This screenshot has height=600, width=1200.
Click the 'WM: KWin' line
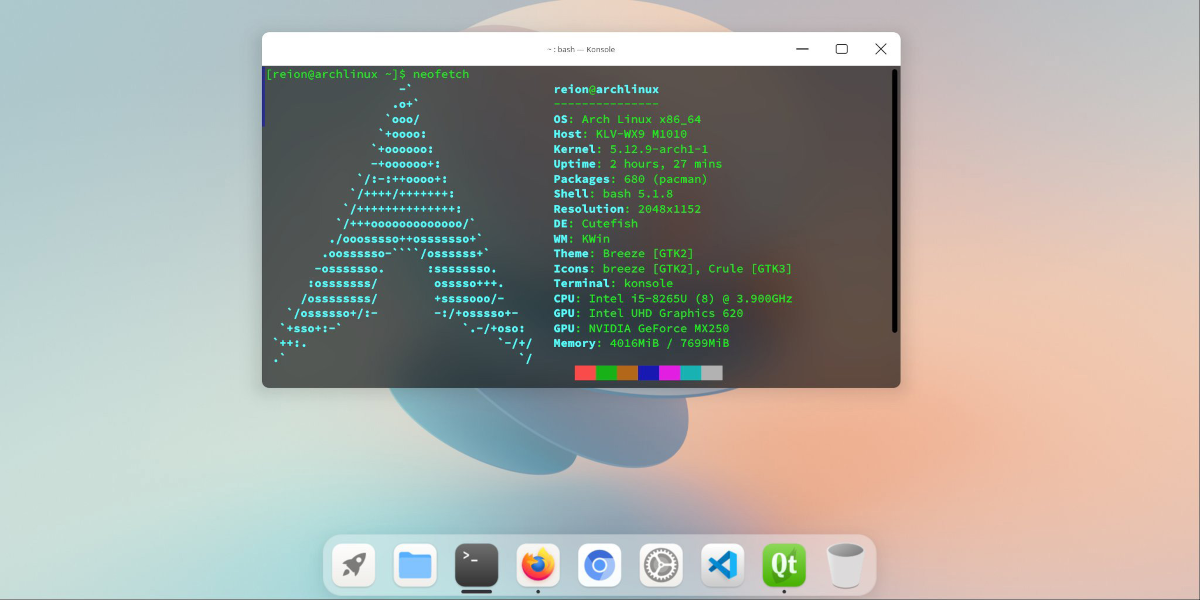[582, 239]
